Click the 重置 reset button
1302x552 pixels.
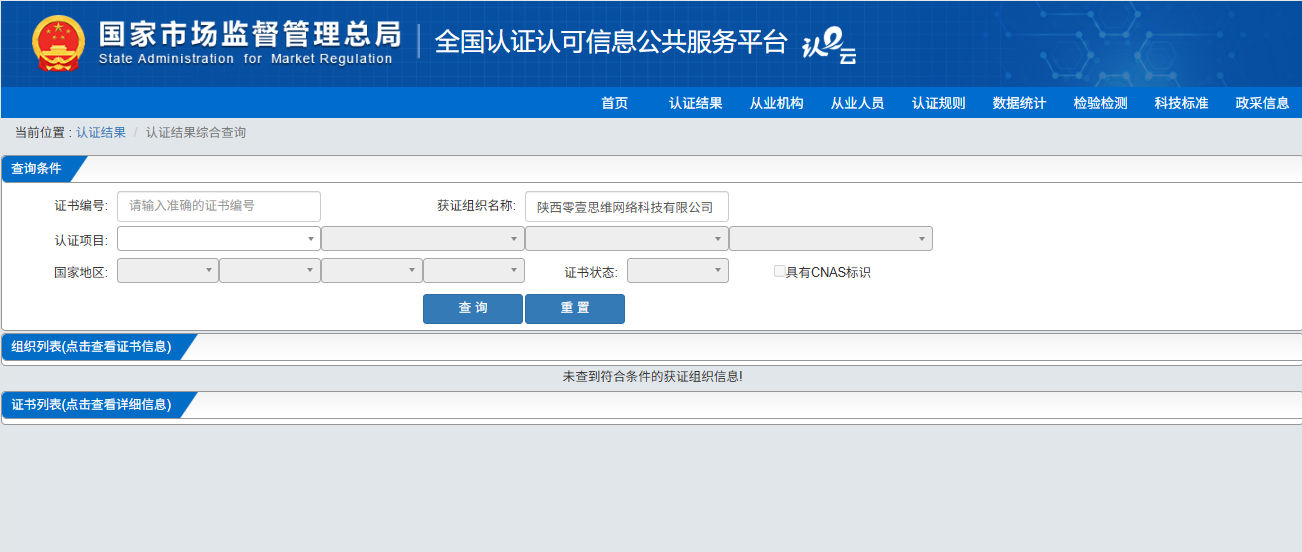point(575,309)
